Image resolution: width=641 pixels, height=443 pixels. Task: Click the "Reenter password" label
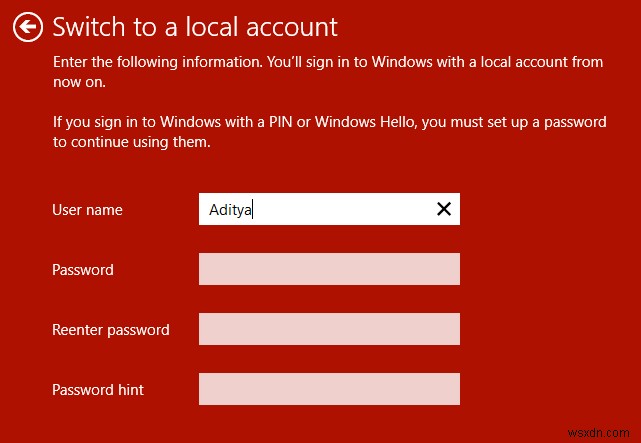111,330
